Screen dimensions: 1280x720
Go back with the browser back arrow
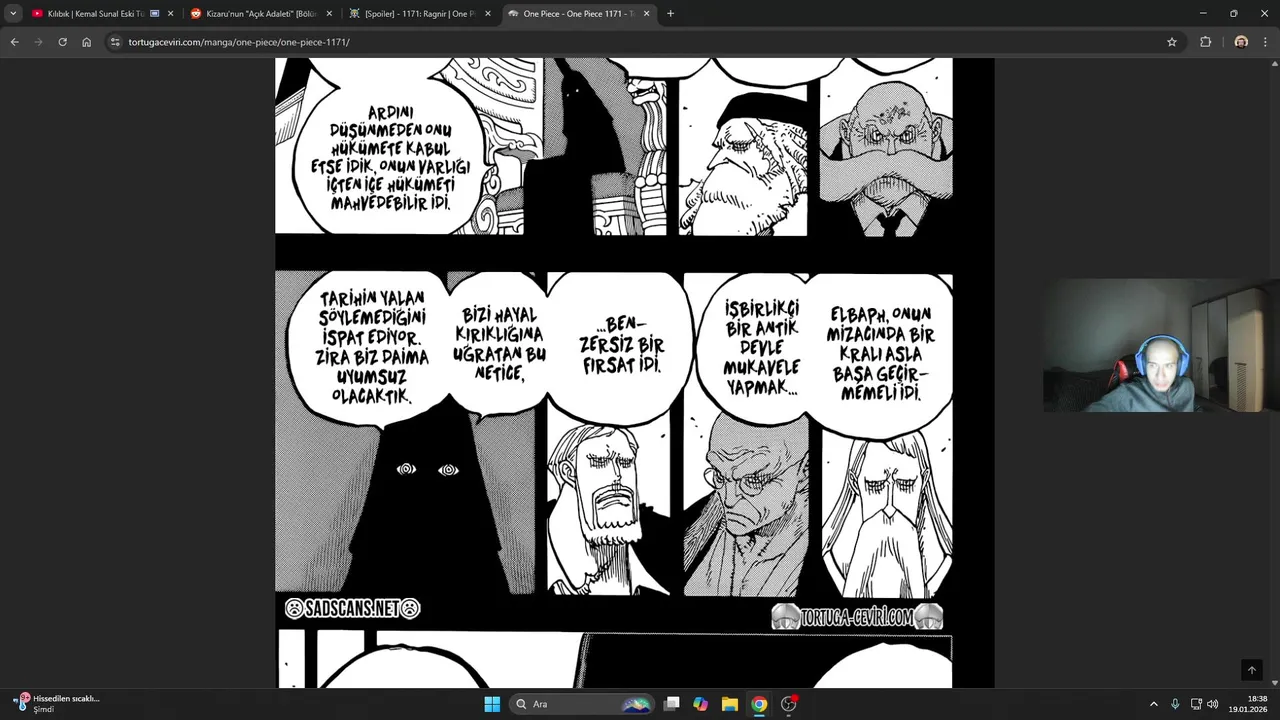pos(14,42)
